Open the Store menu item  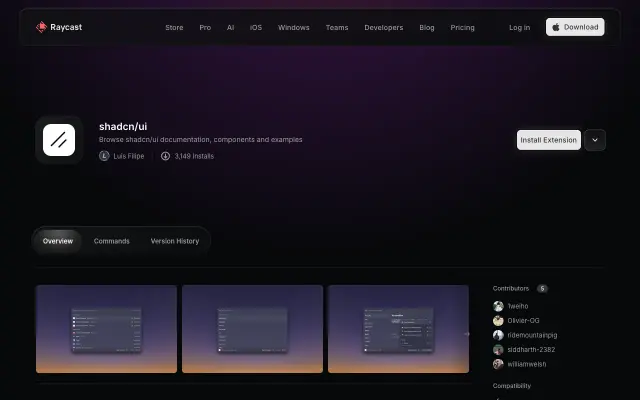(x=174, y=28)
